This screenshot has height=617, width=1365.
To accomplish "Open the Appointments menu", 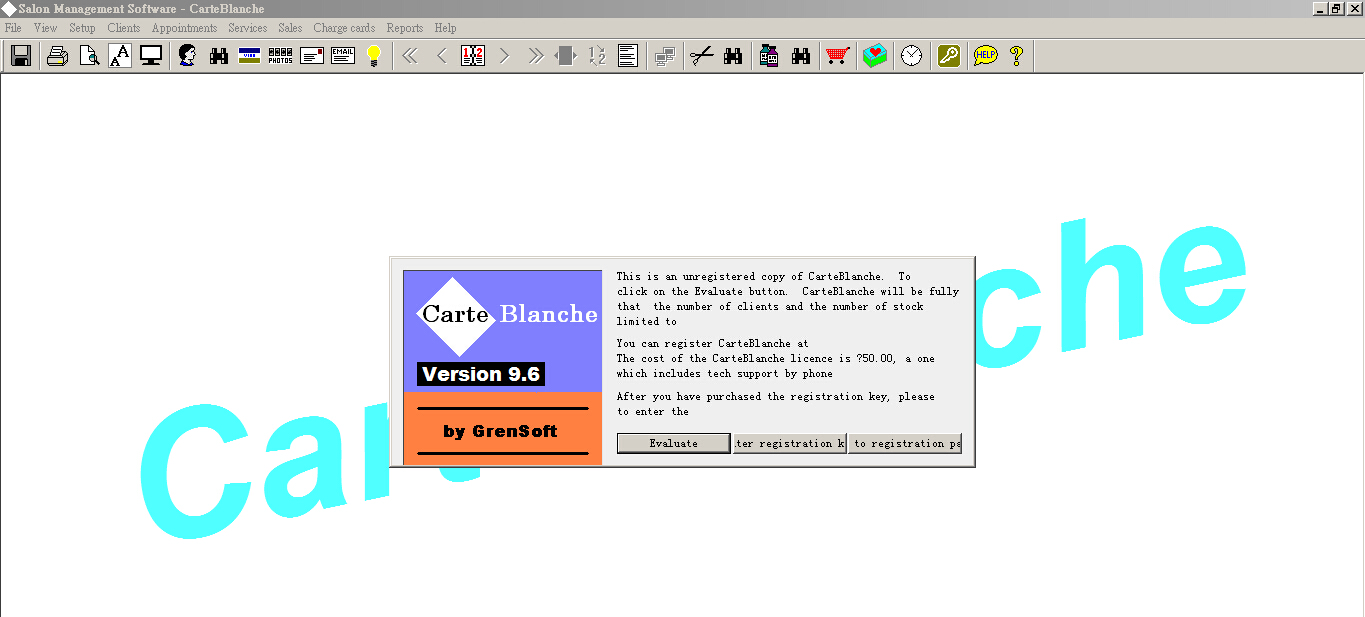I will tap(184, 28).
